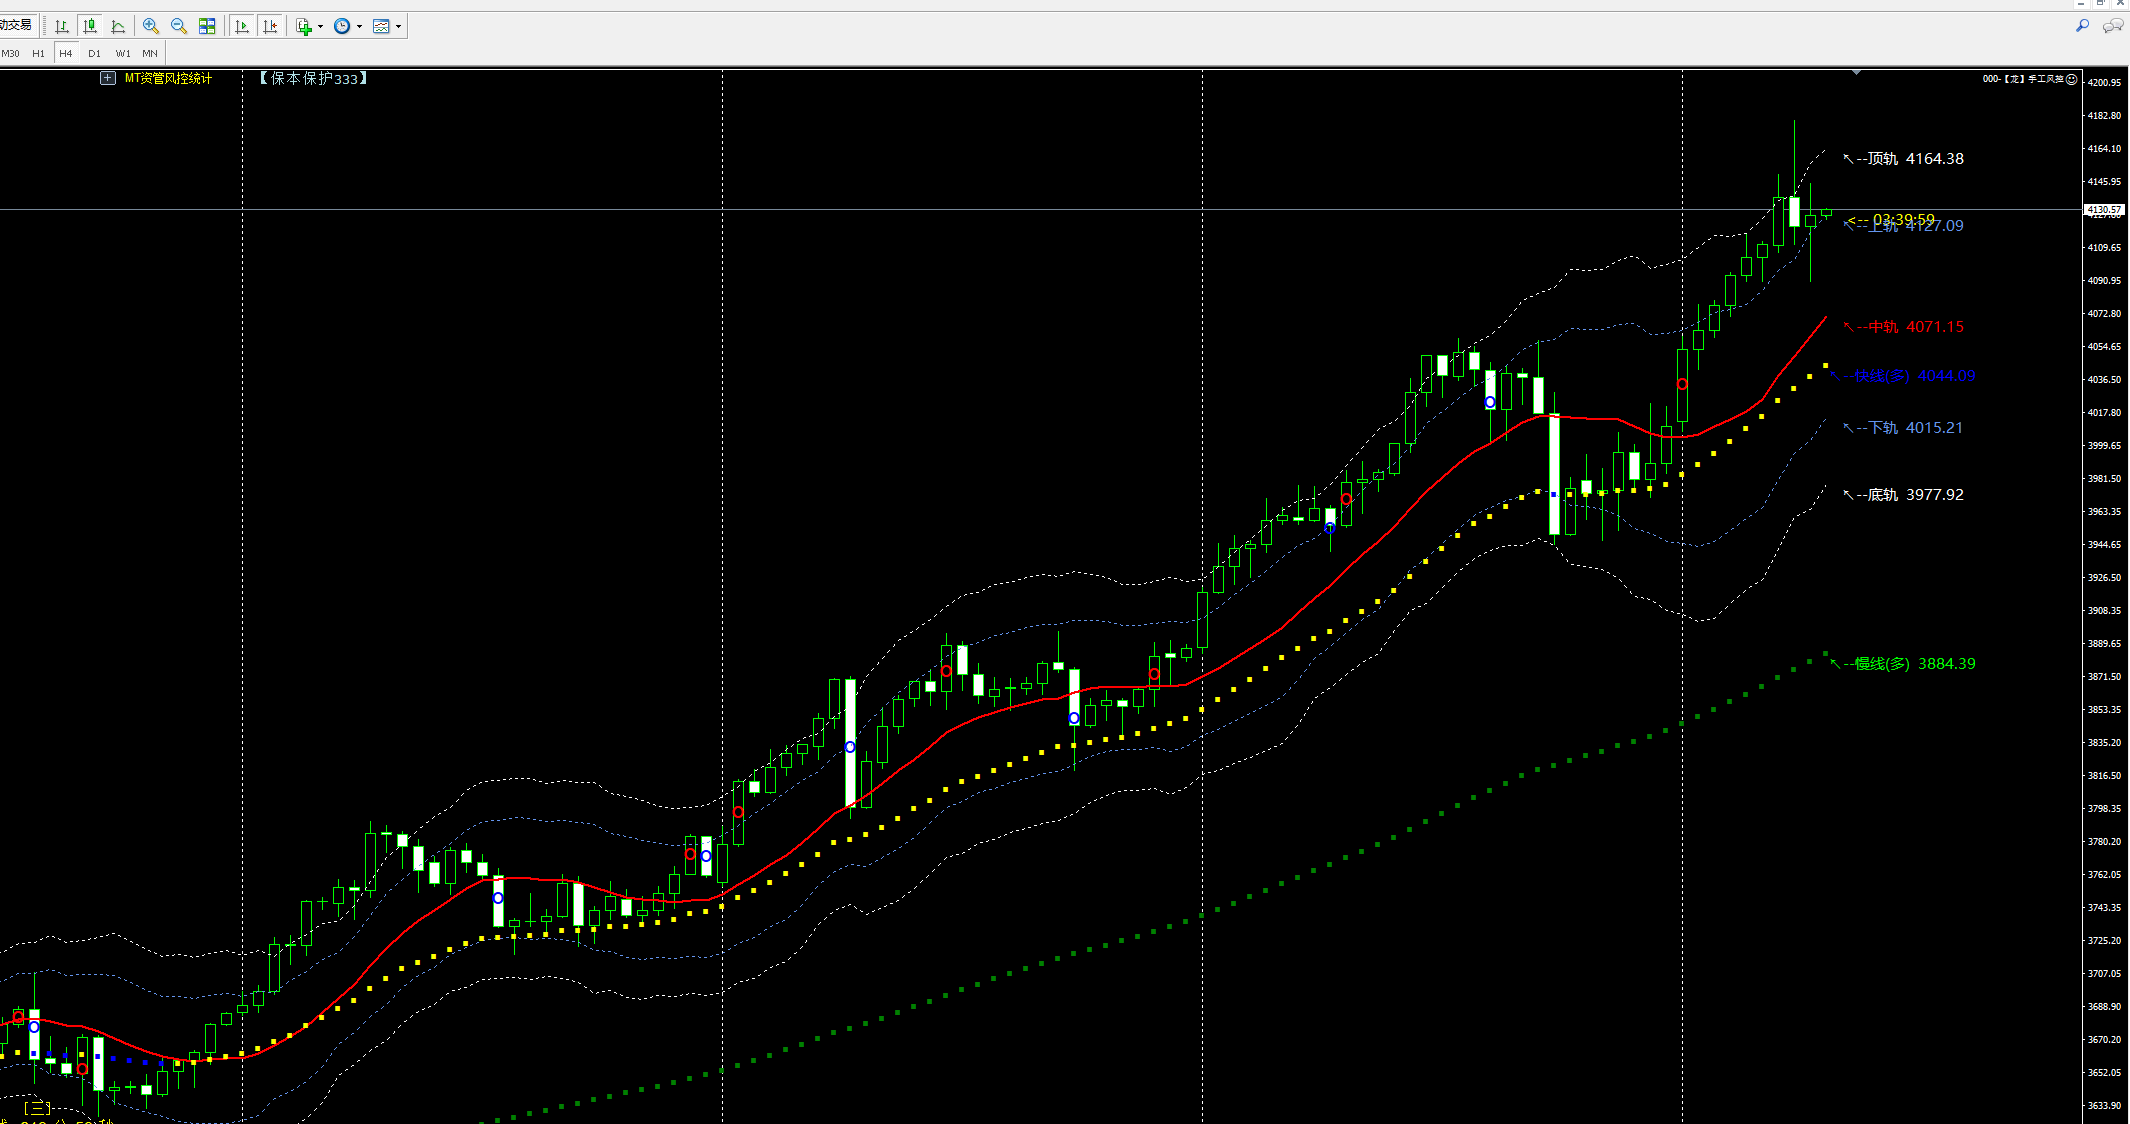Image resolution: width=2130 pixels, height=1124 pixels.
Task: Click the search magnifier at top right
Action: pyautogui.click(x=2082, y=26)
